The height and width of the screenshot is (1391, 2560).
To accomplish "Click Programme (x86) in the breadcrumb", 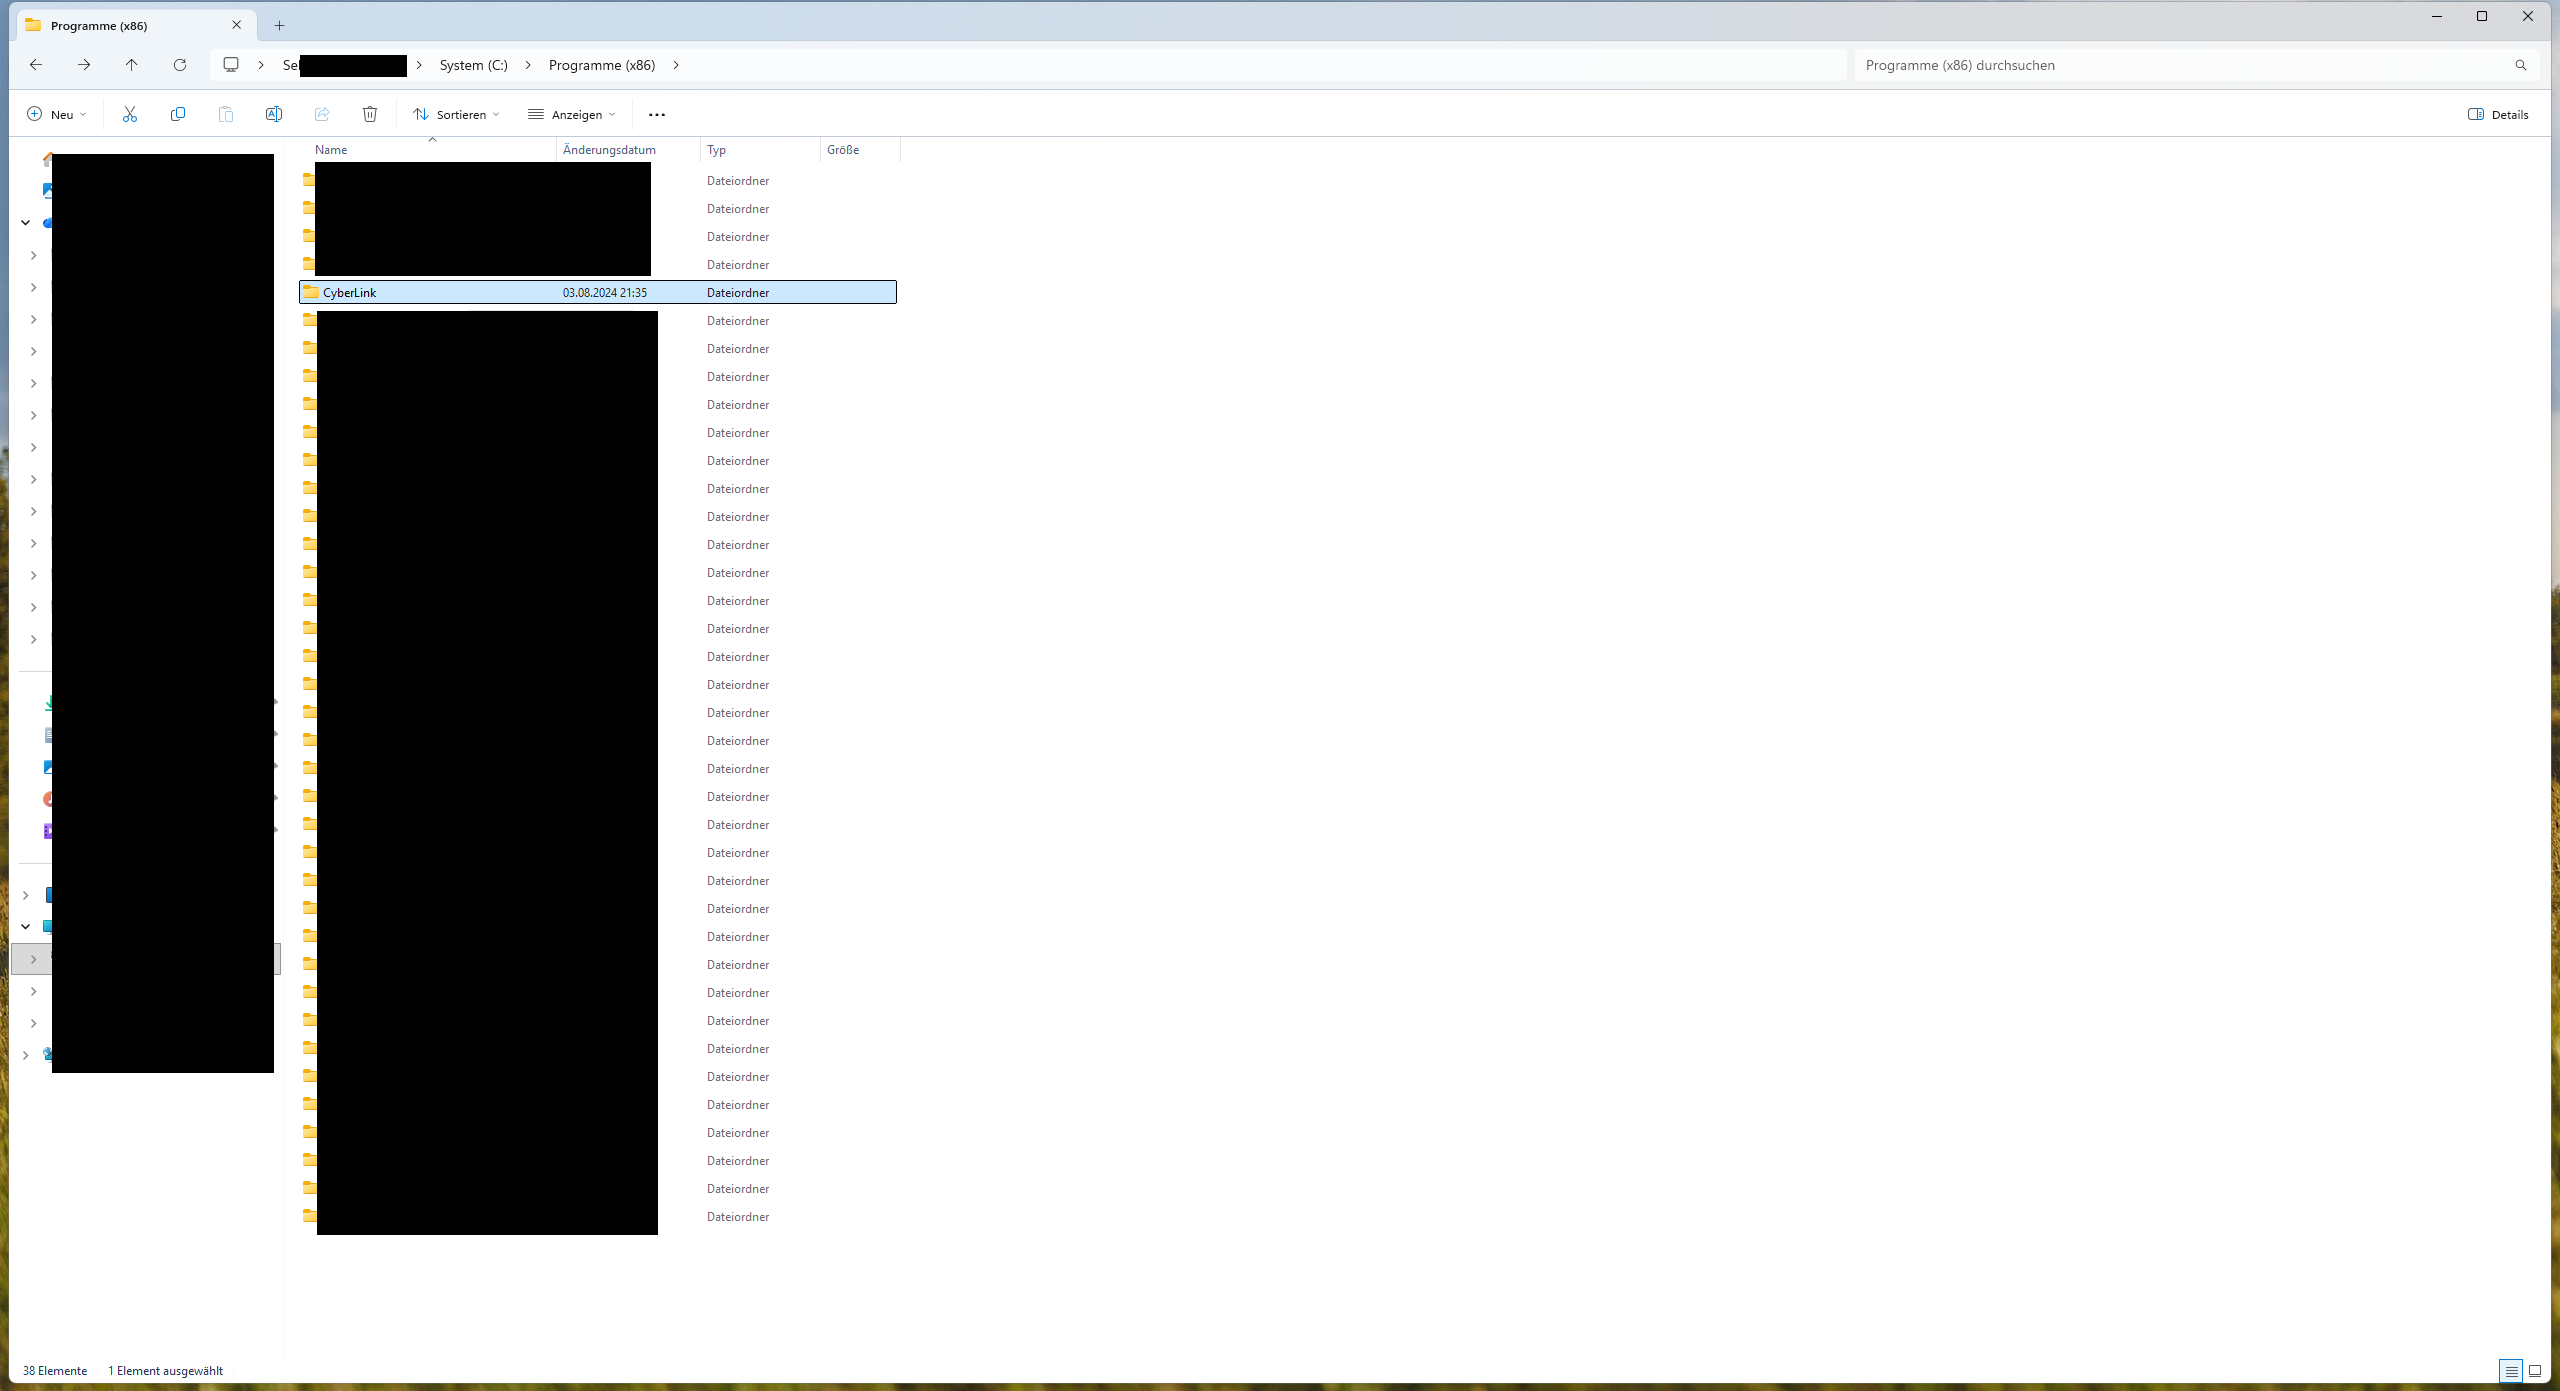I will click(x=602, y=65).
